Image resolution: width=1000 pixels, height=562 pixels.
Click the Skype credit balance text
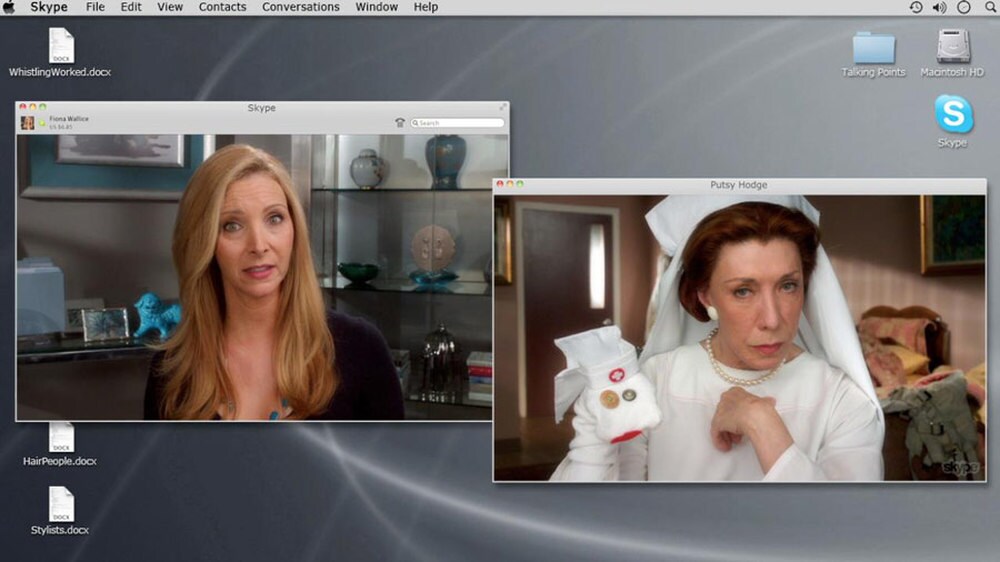pyautogui.click(x=61, y=127)
